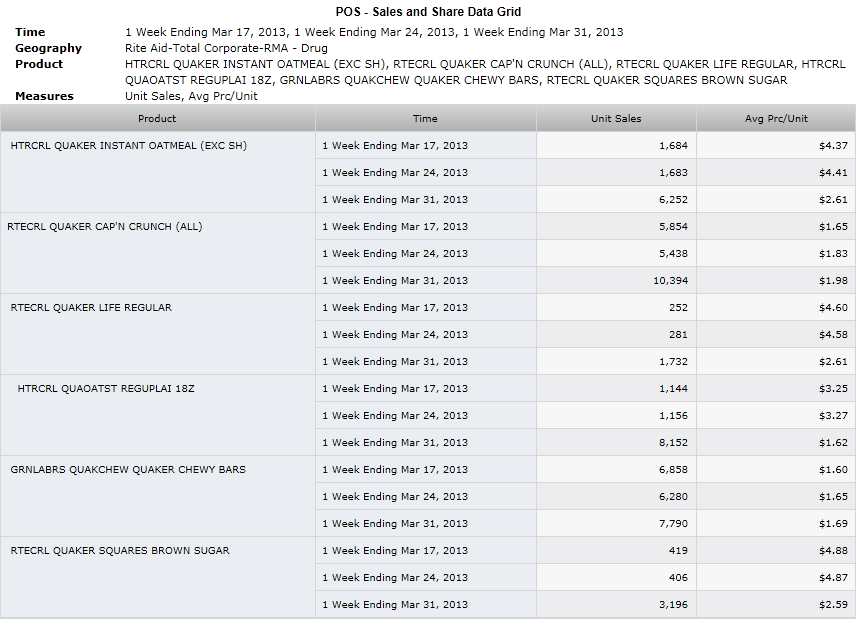Click unit sales value 419
The height and width of the screenshot is (631, 856).
tap(679, 551)
